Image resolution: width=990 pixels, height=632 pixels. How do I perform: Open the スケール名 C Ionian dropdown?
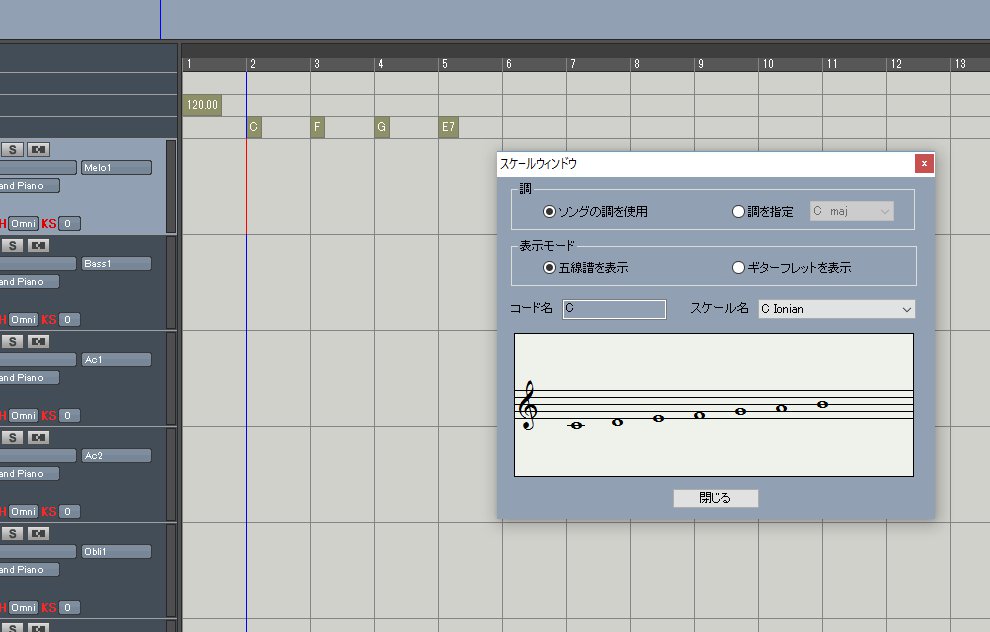click(836, 310)
